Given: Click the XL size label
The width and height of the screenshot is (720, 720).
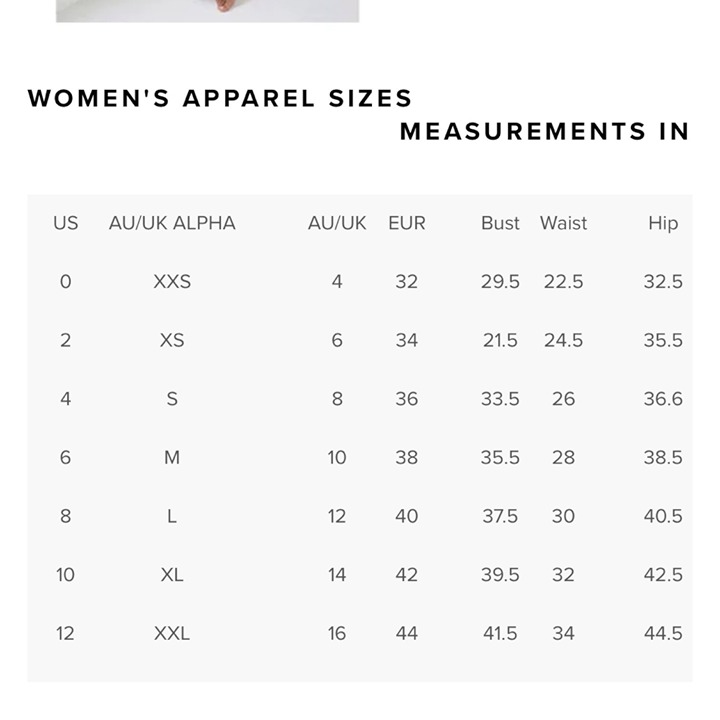Looking at the screenshot, I should click(x=172, y=575).
